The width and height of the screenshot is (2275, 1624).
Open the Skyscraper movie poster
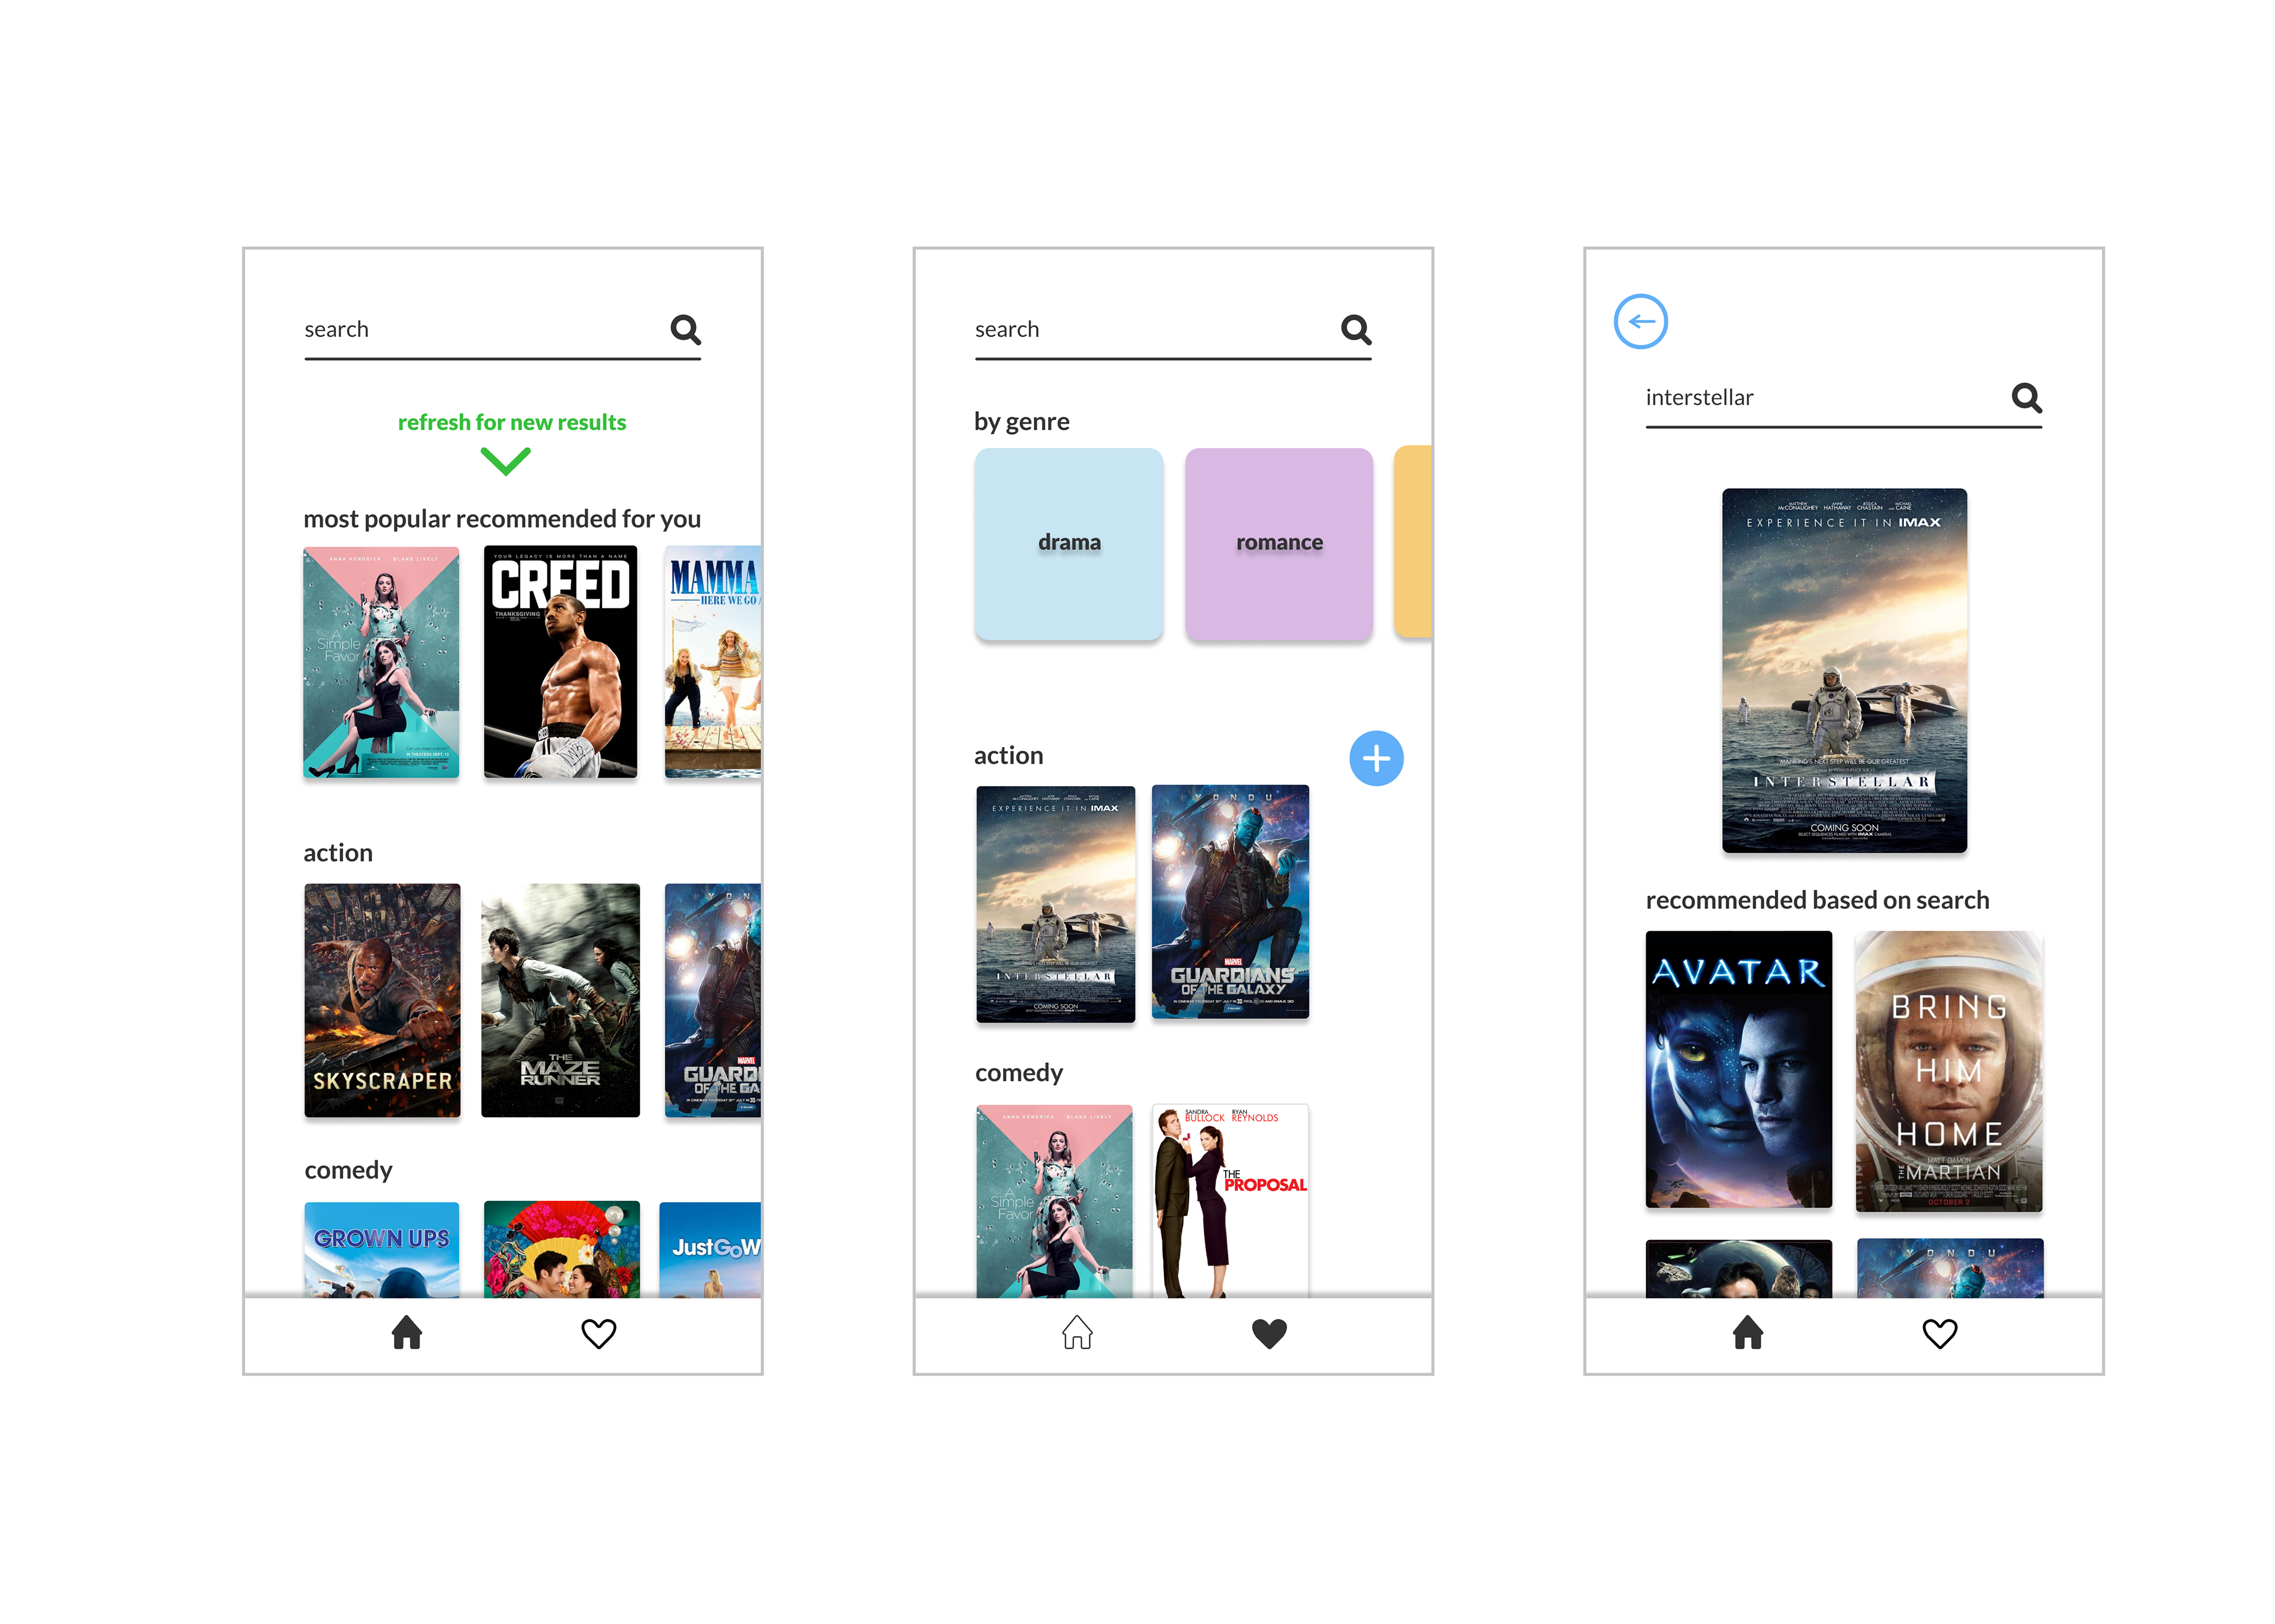pyautogui.click(x=382, y=1000)
